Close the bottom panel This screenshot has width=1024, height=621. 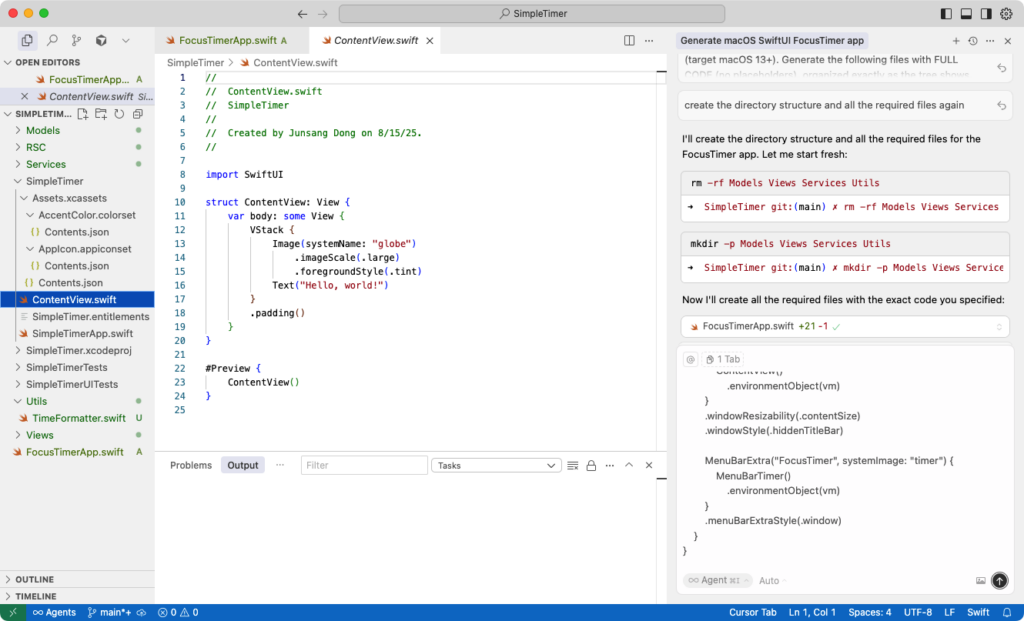[648, 466]
